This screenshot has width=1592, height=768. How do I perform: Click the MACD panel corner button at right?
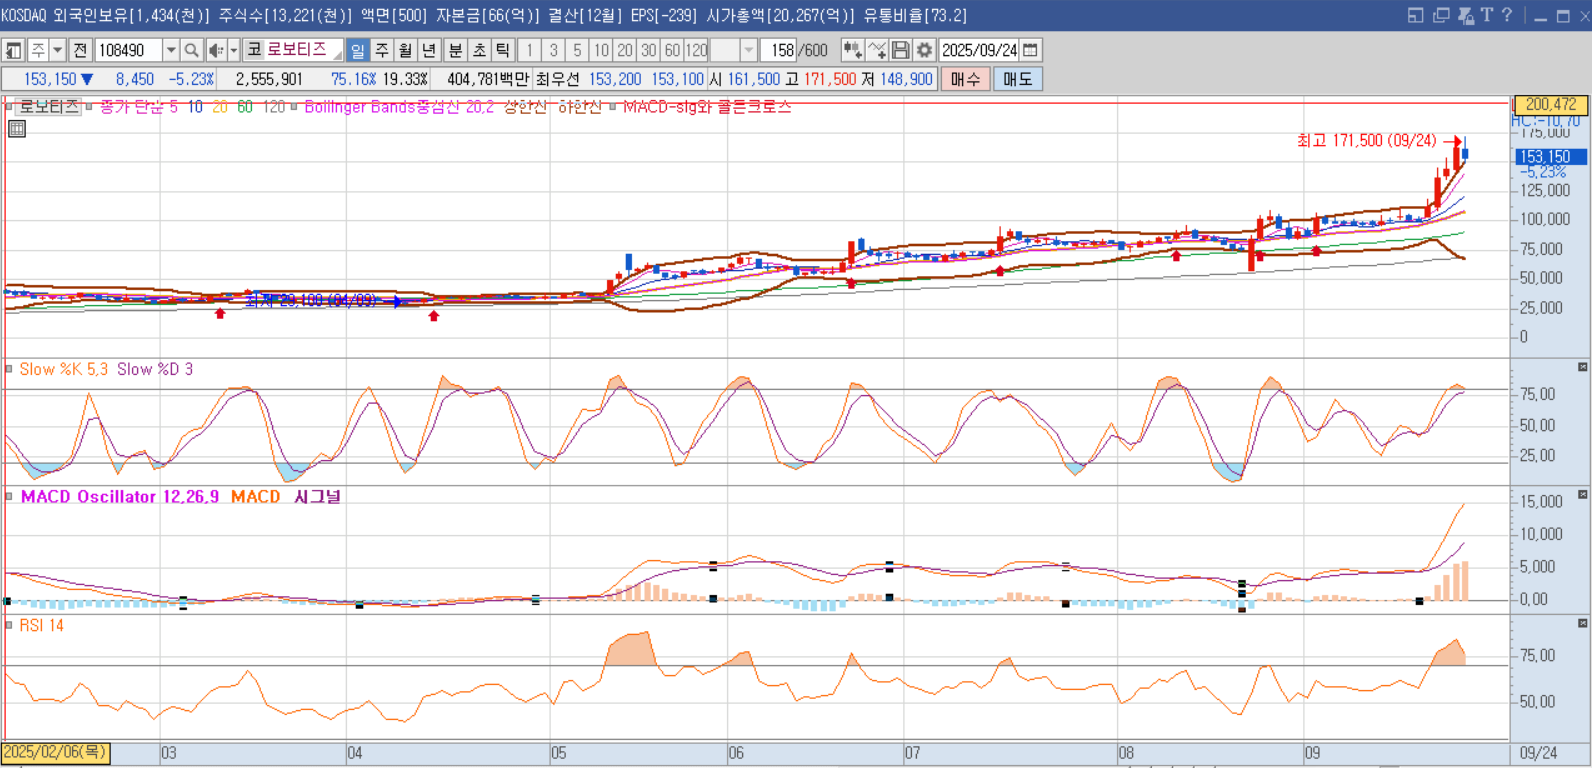[x=1582, y=495]
